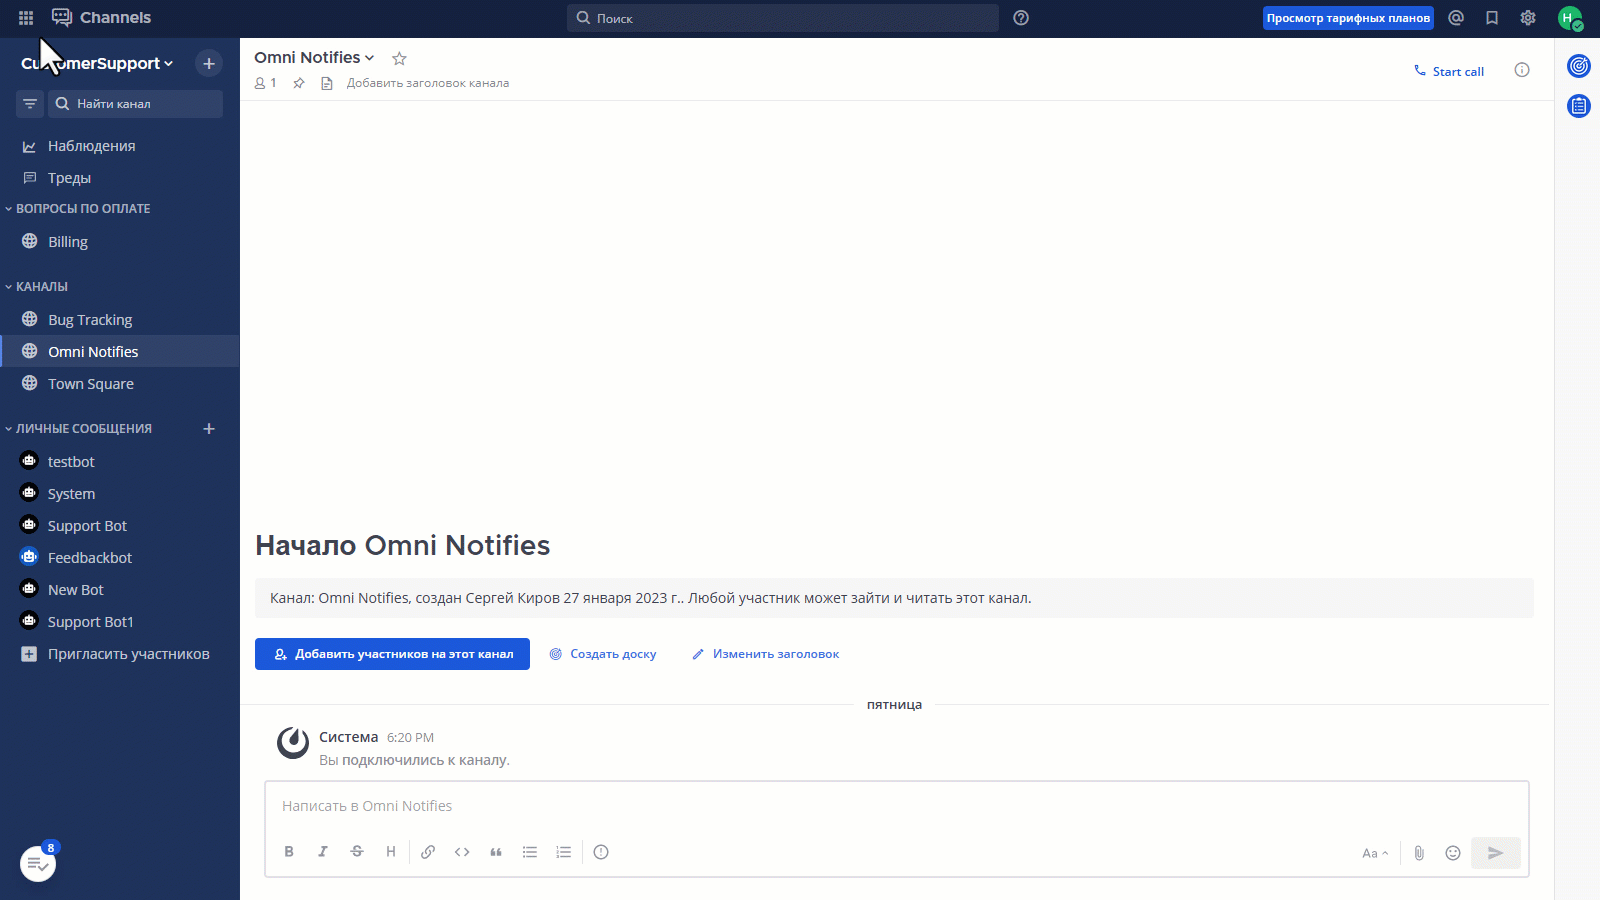Open direct message with Support Bot1
Image resolution: width=1600 pixels, height=900 pixels.
tap(119, 622)
